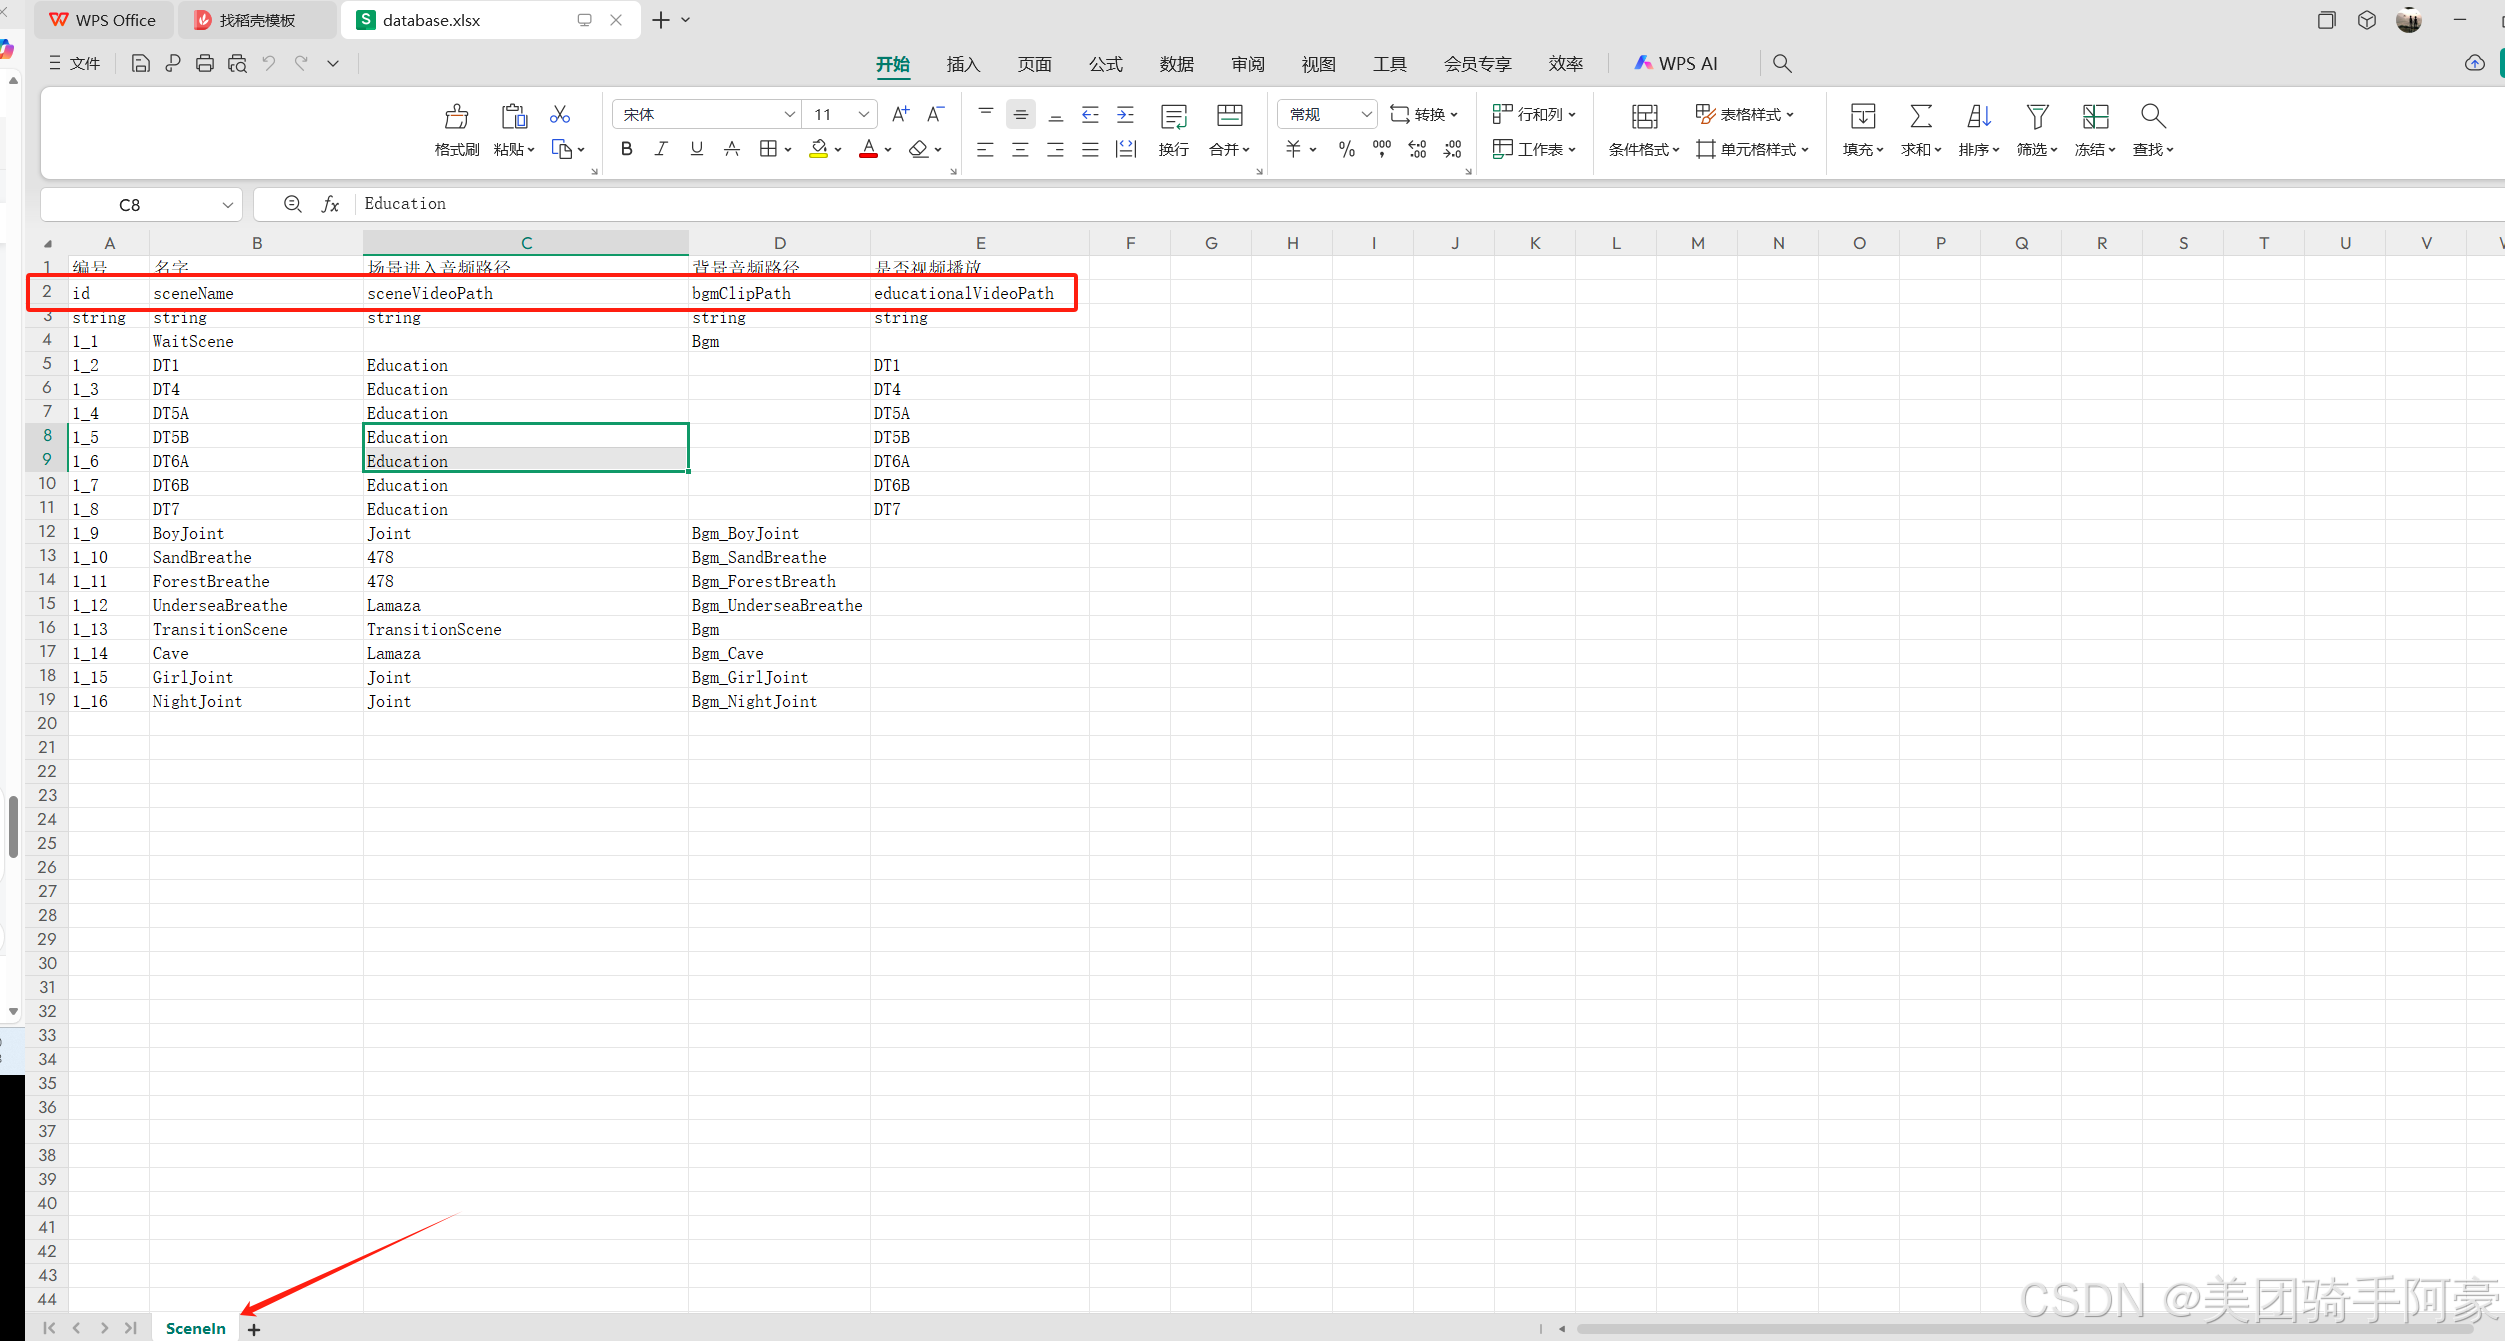2505x1341 pixels.
Task: Click the Cut scissors icon
Action: tap(560, 114)
